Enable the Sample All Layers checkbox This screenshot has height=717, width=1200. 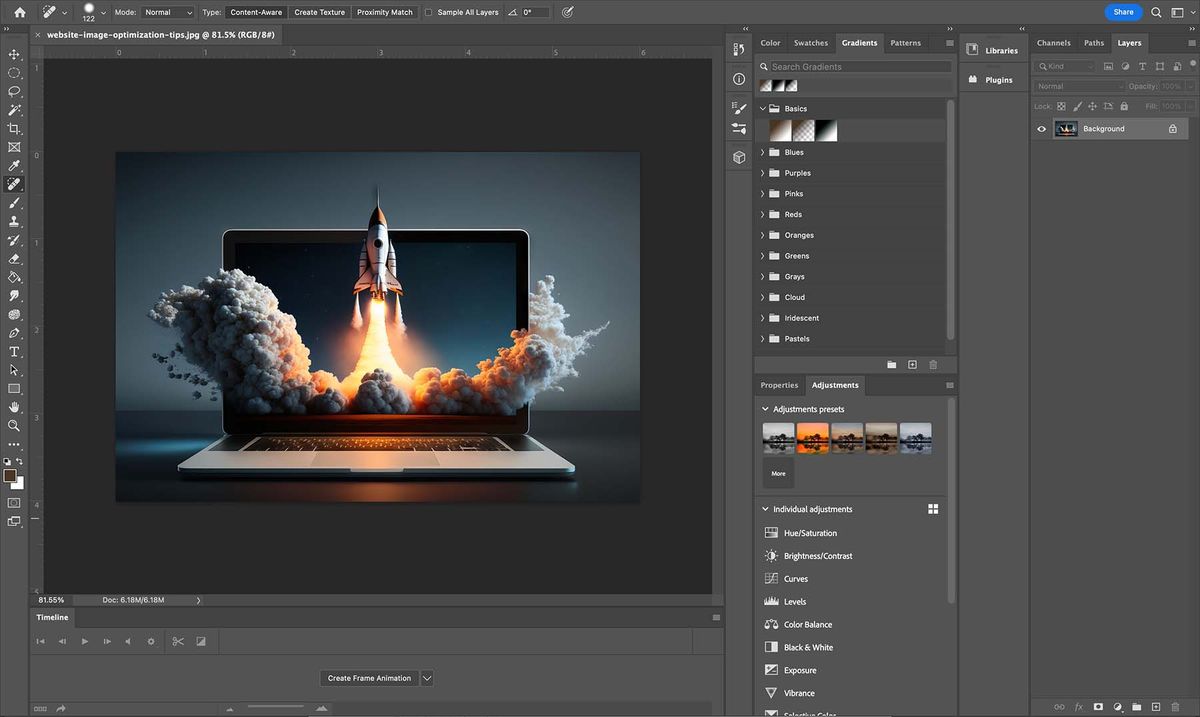pyautogui.click(x=429, y=13)
